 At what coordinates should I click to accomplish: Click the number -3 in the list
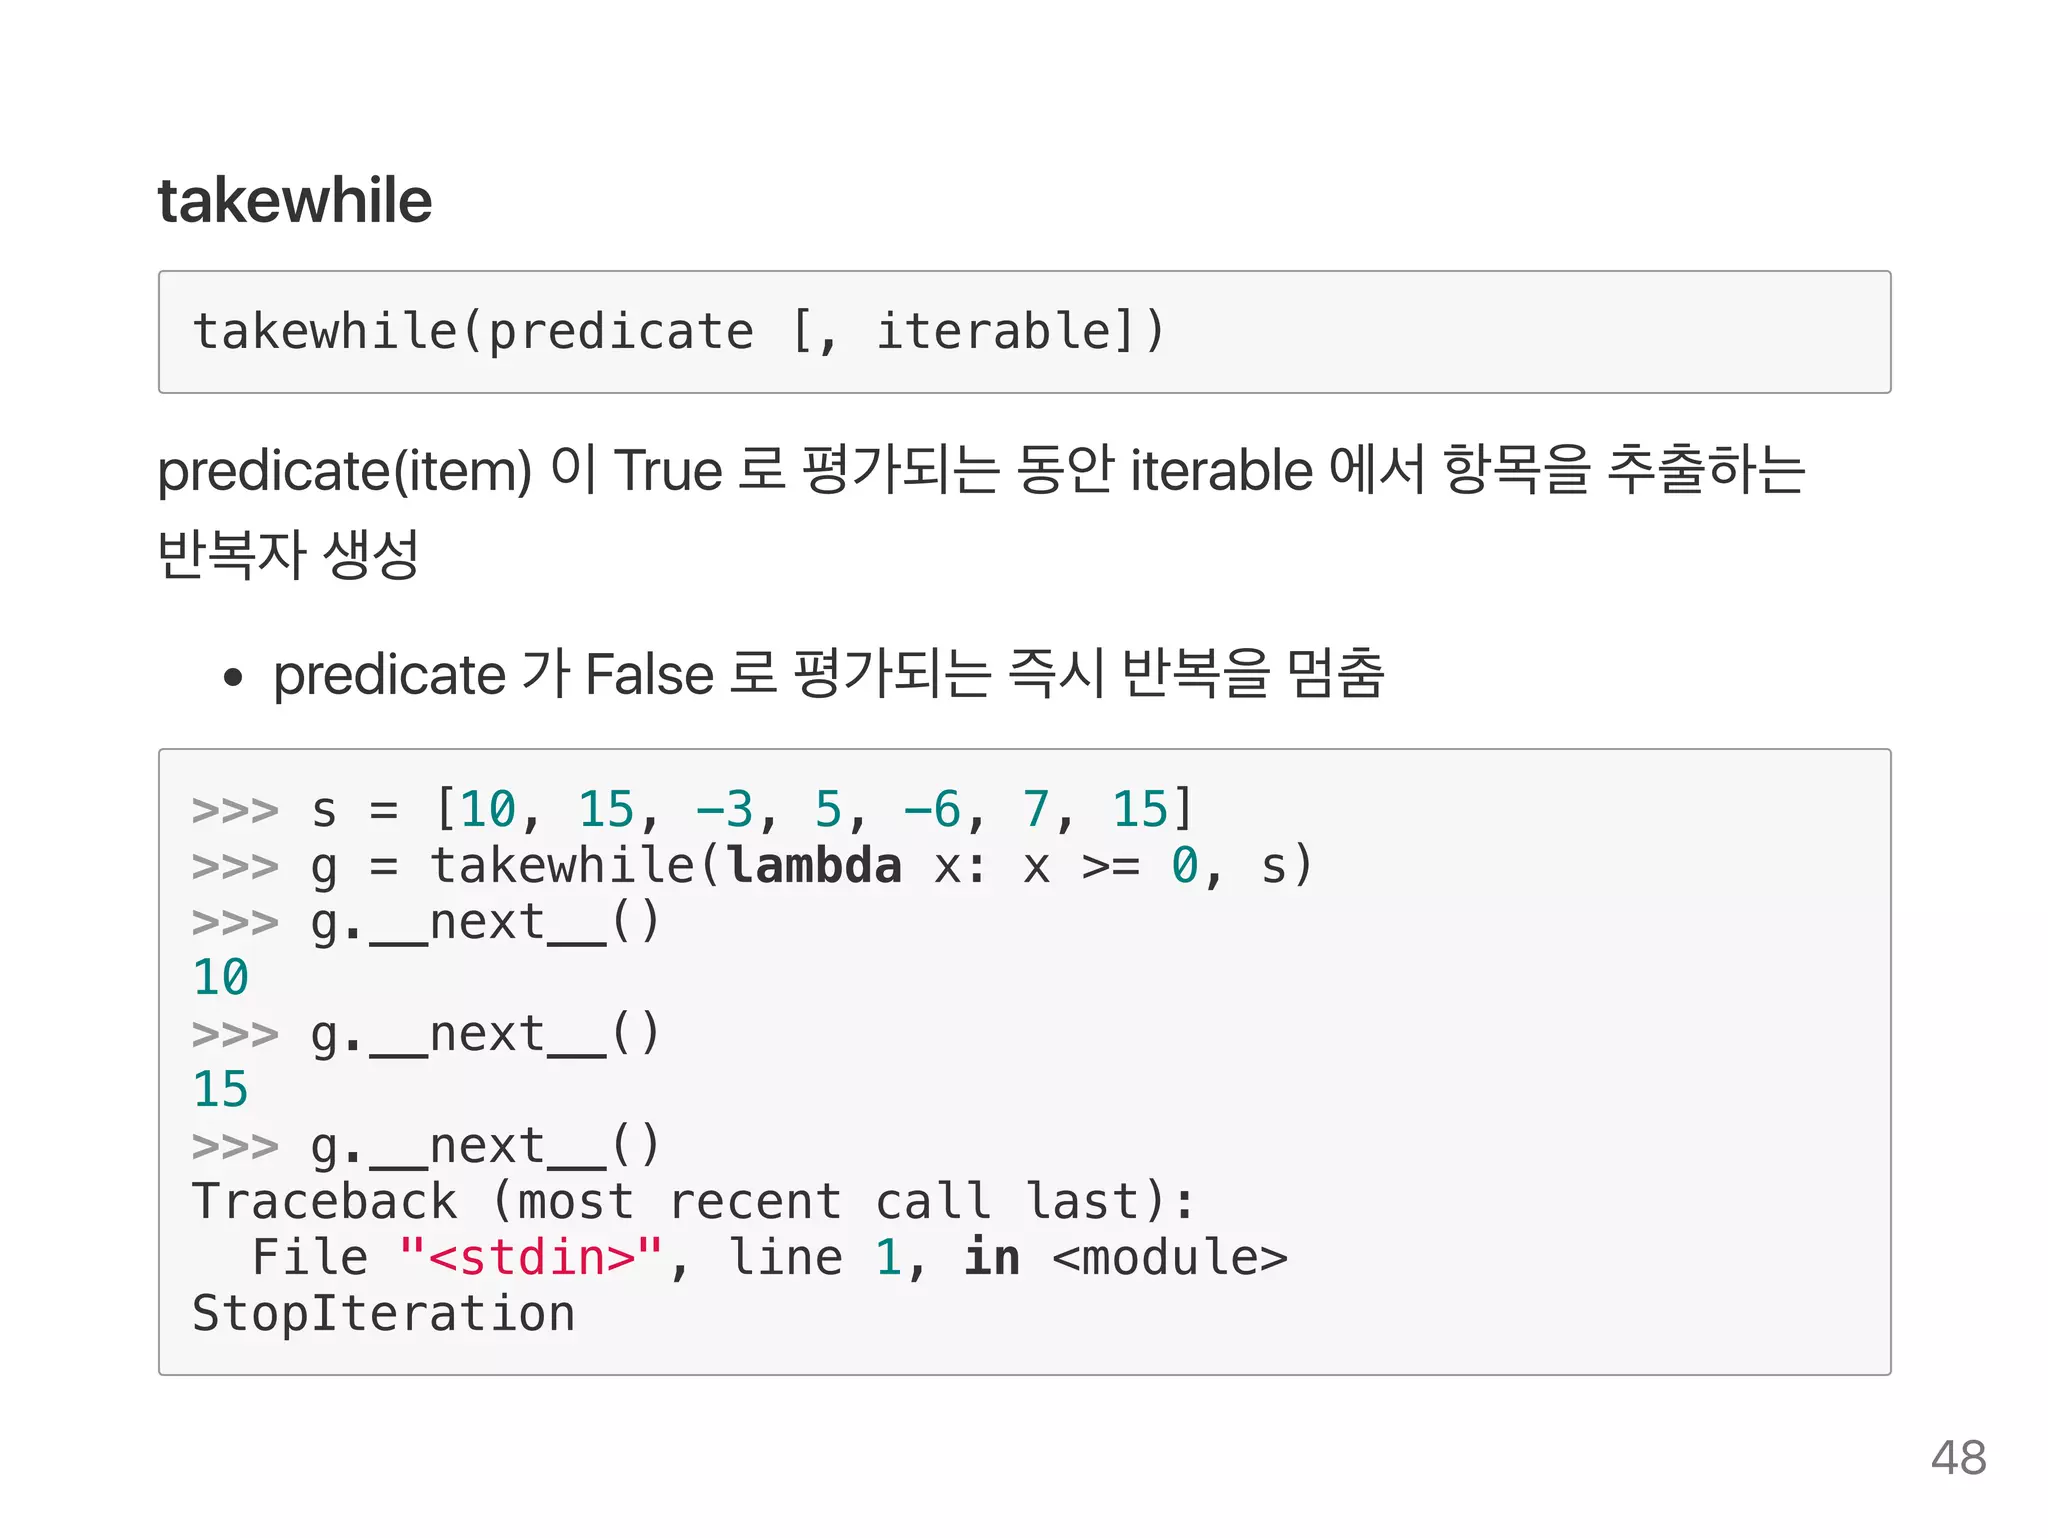tap(724, 809)
